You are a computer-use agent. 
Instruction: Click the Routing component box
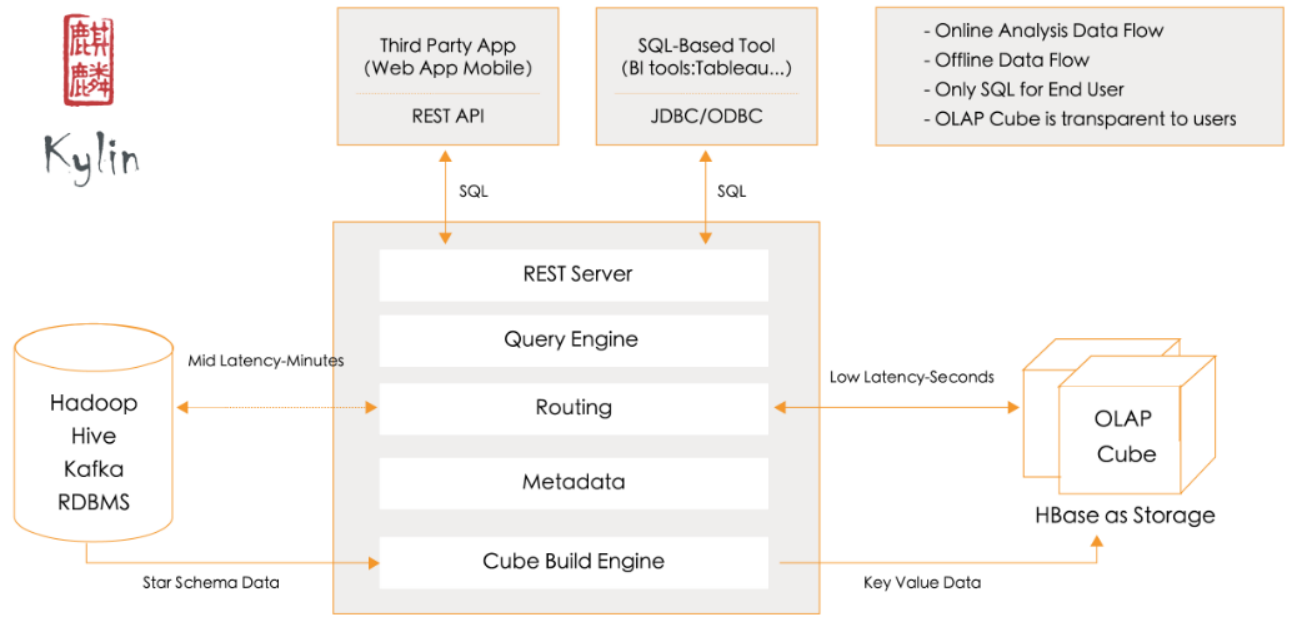573,408
